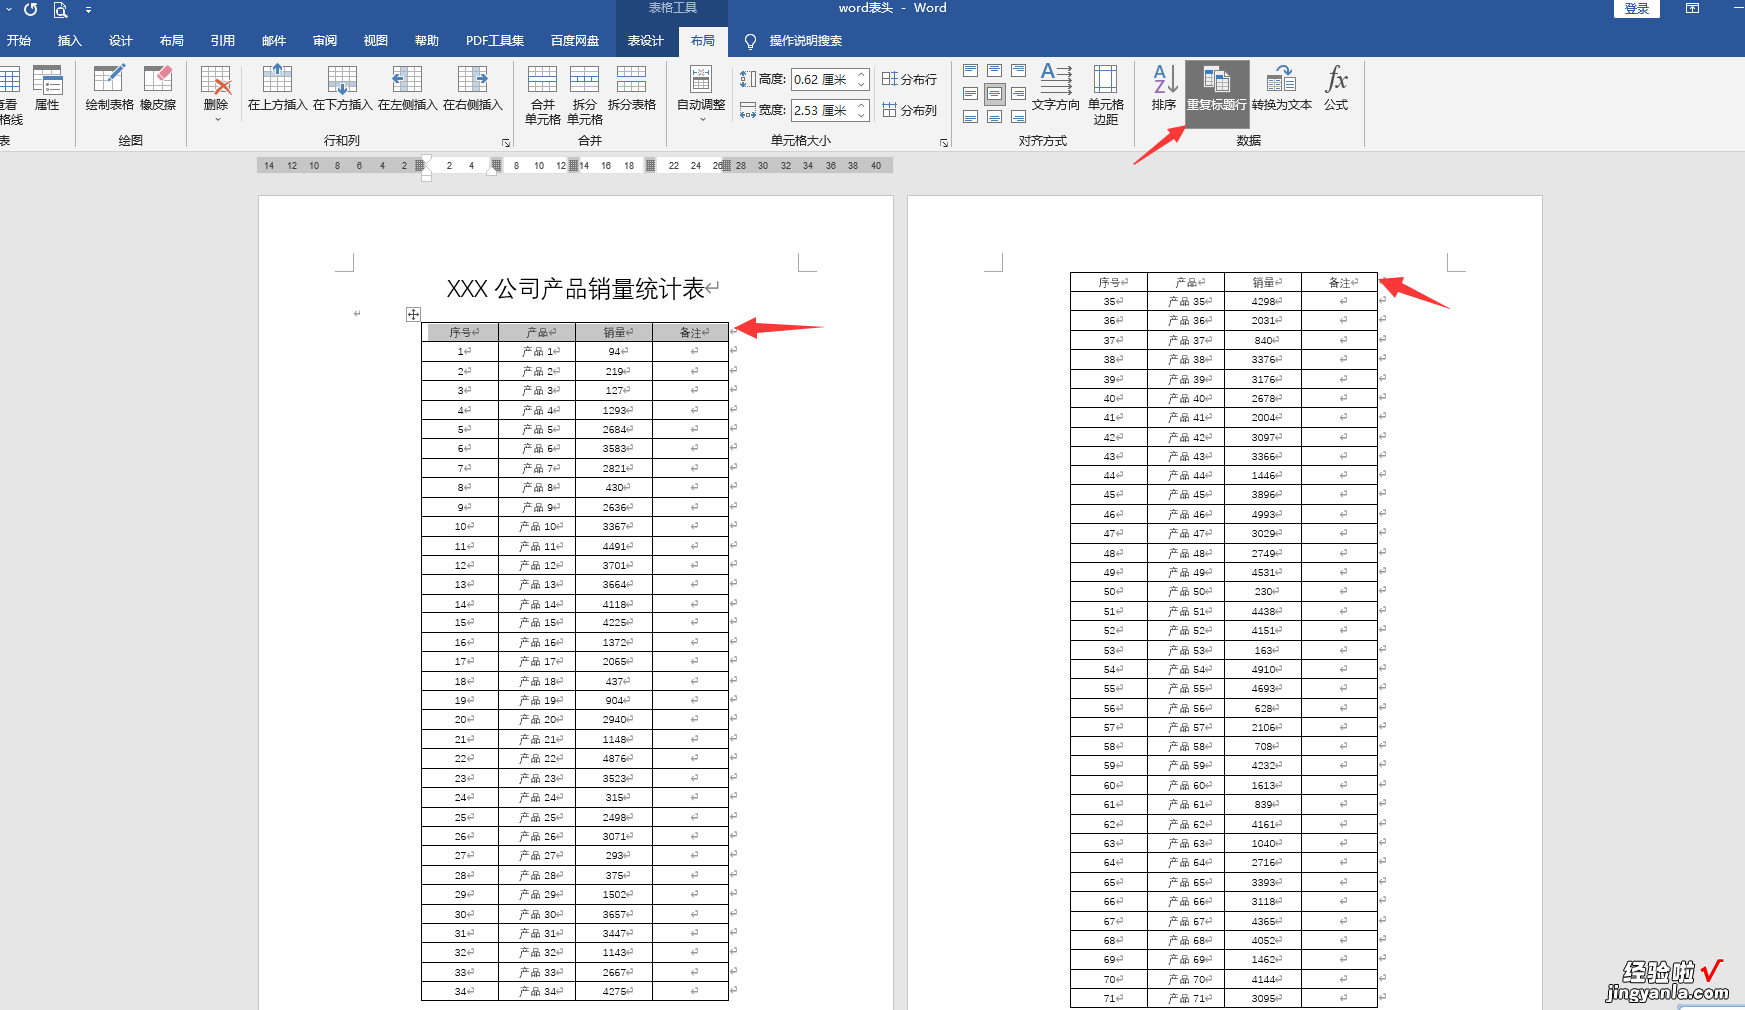This screenshot has height=1010, width=1745.
Task: Click the 销量 header cell on second page
Action: (1263, 282)
